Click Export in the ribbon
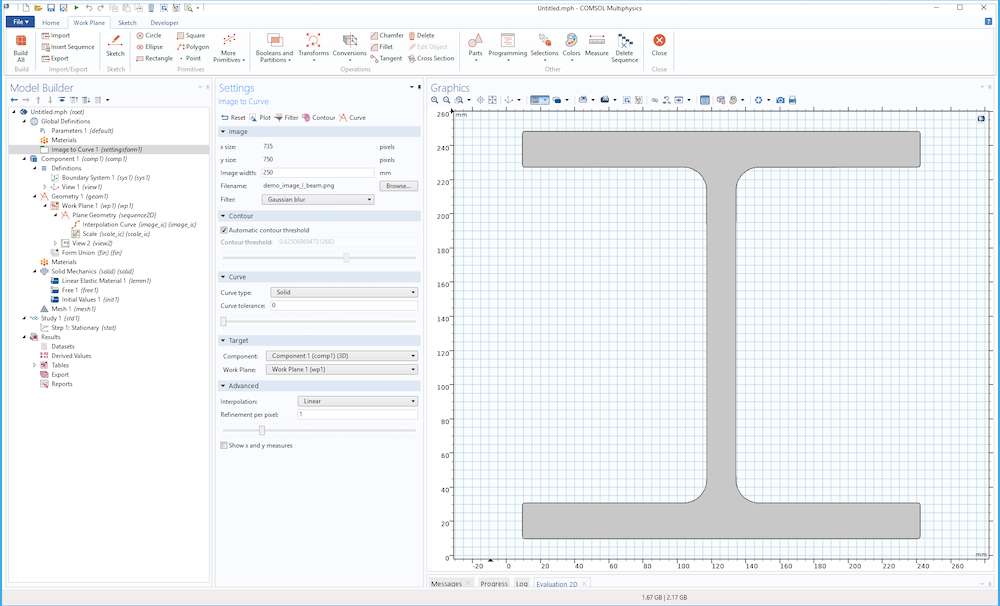The image size is (1000, 606). (55, 58)
